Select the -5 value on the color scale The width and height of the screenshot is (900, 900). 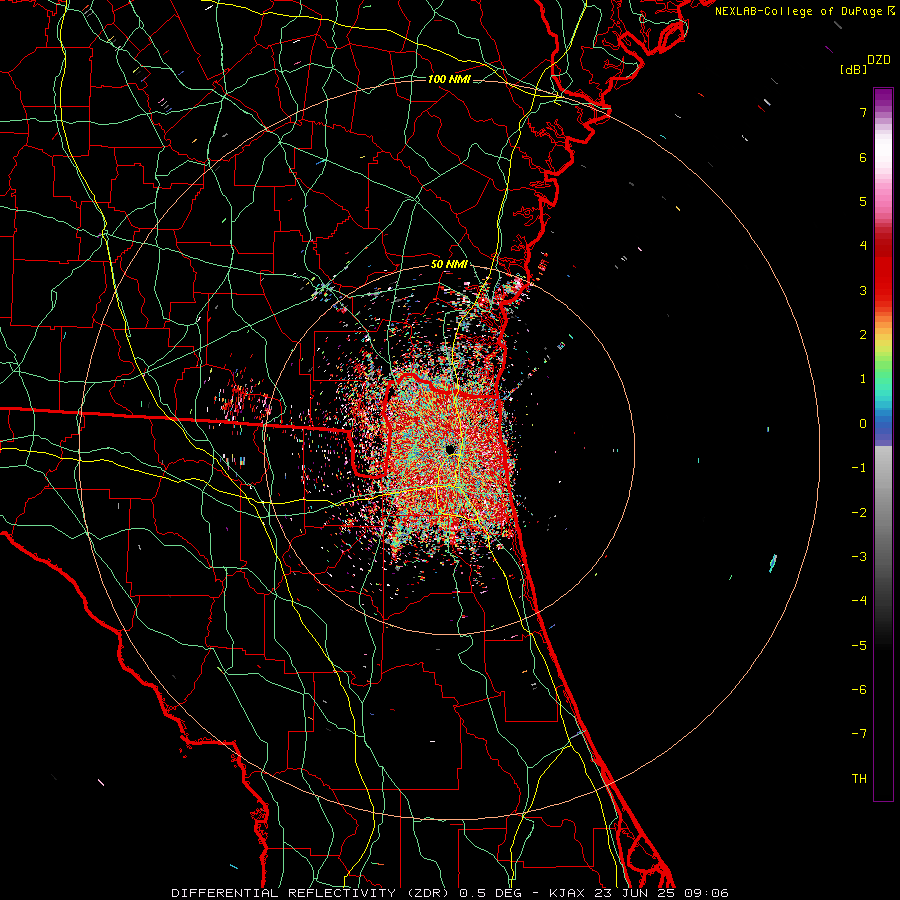pos(859,645)
